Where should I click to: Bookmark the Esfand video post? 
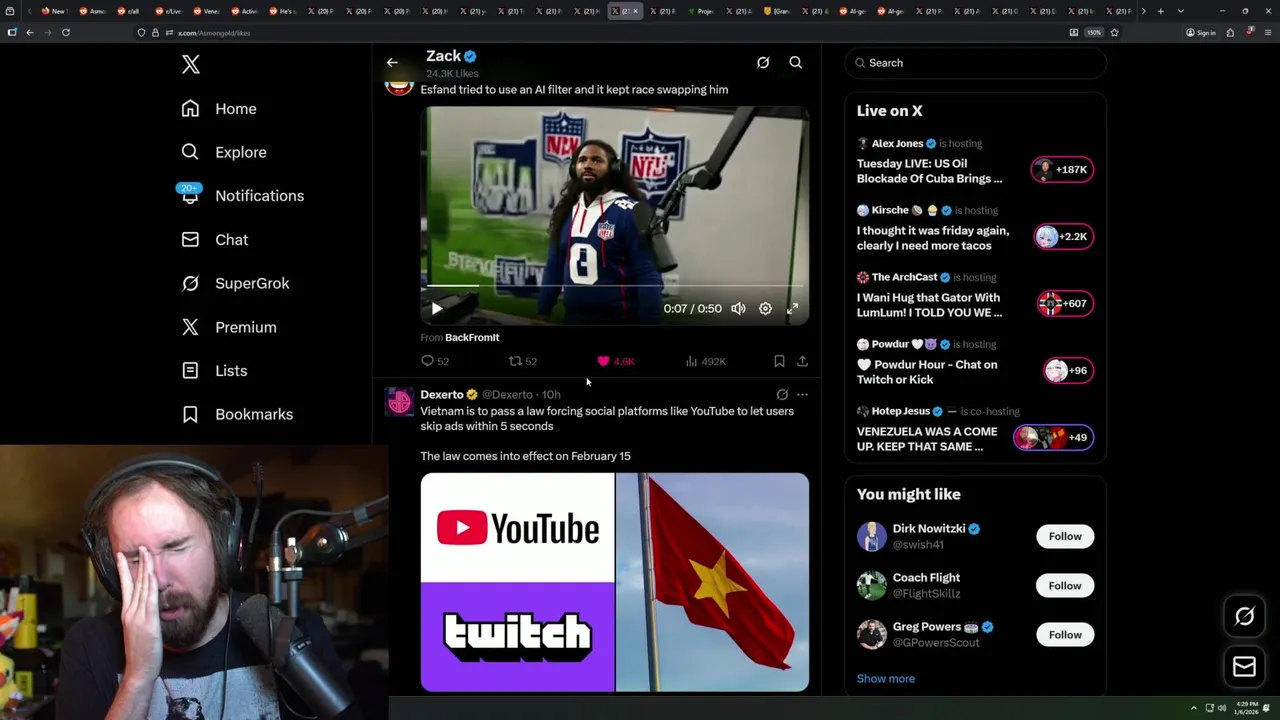tap(779, 361)
